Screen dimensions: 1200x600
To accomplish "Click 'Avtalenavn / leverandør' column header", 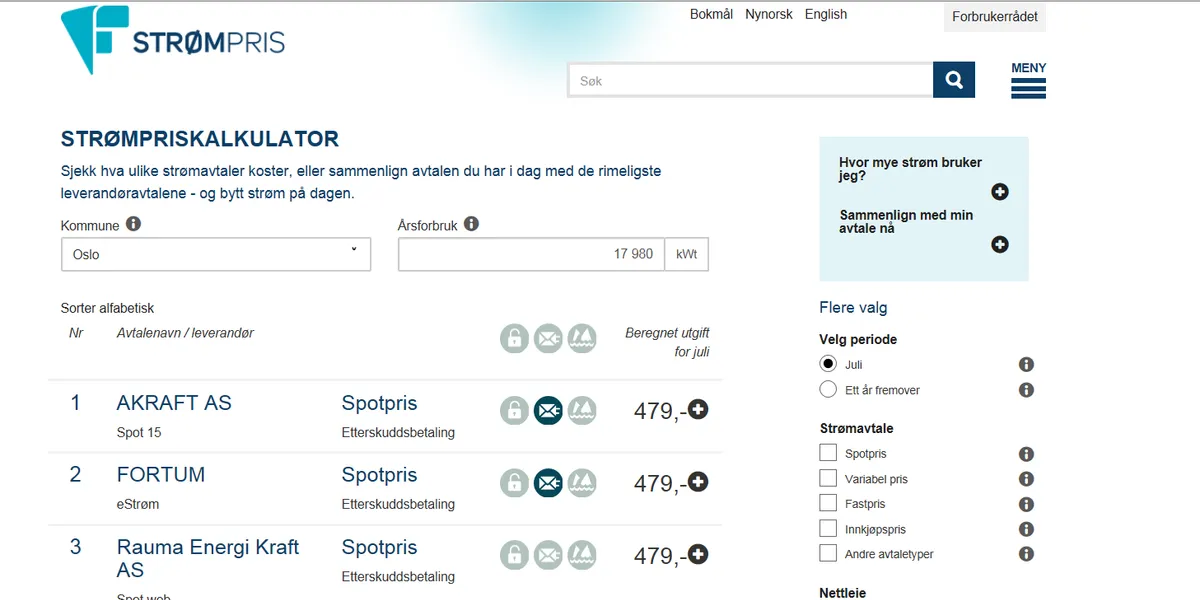I will tap(185, 333).
